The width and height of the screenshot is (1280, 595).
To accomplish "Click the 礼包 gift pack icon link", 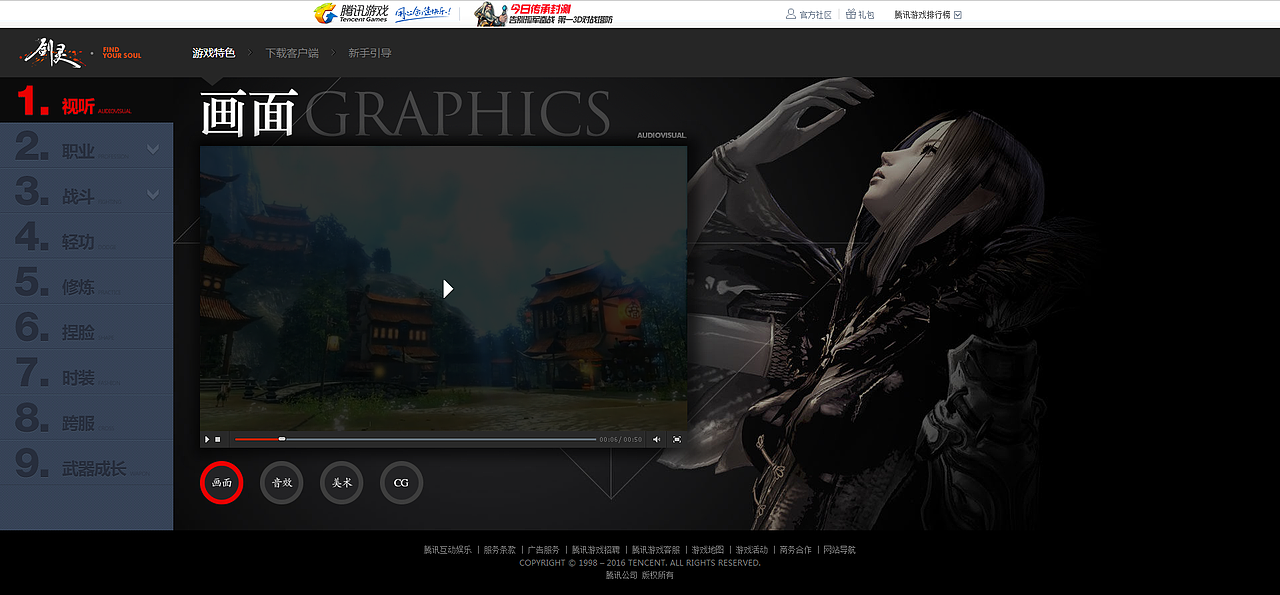I will pos(860,15).
